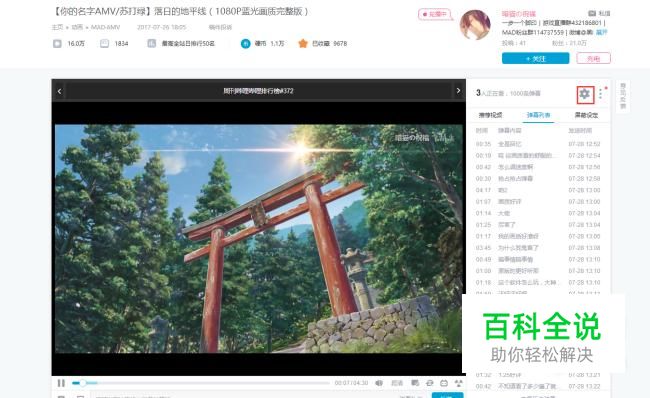Select danmaku row at 00:20
The height and width of the screenshot is (398, 650).
(x=538, y=178)
